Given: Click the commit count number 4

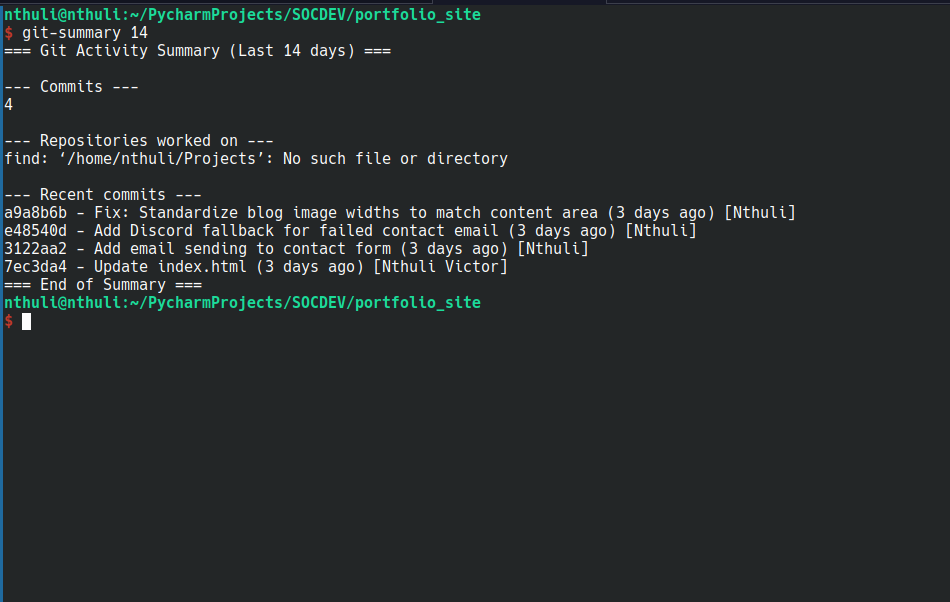Looking at the screenshot, I should coord(8,105).
